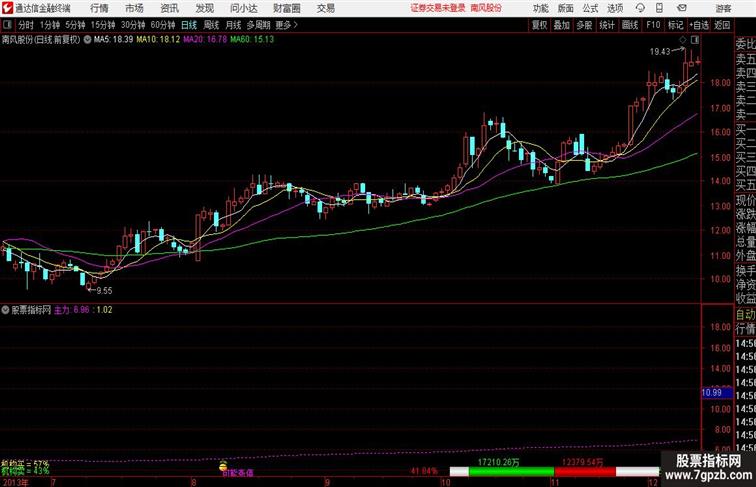756x487 pixels.
Task: Toggle the side panel icon at chart top-right
Action: pos(695,40)
